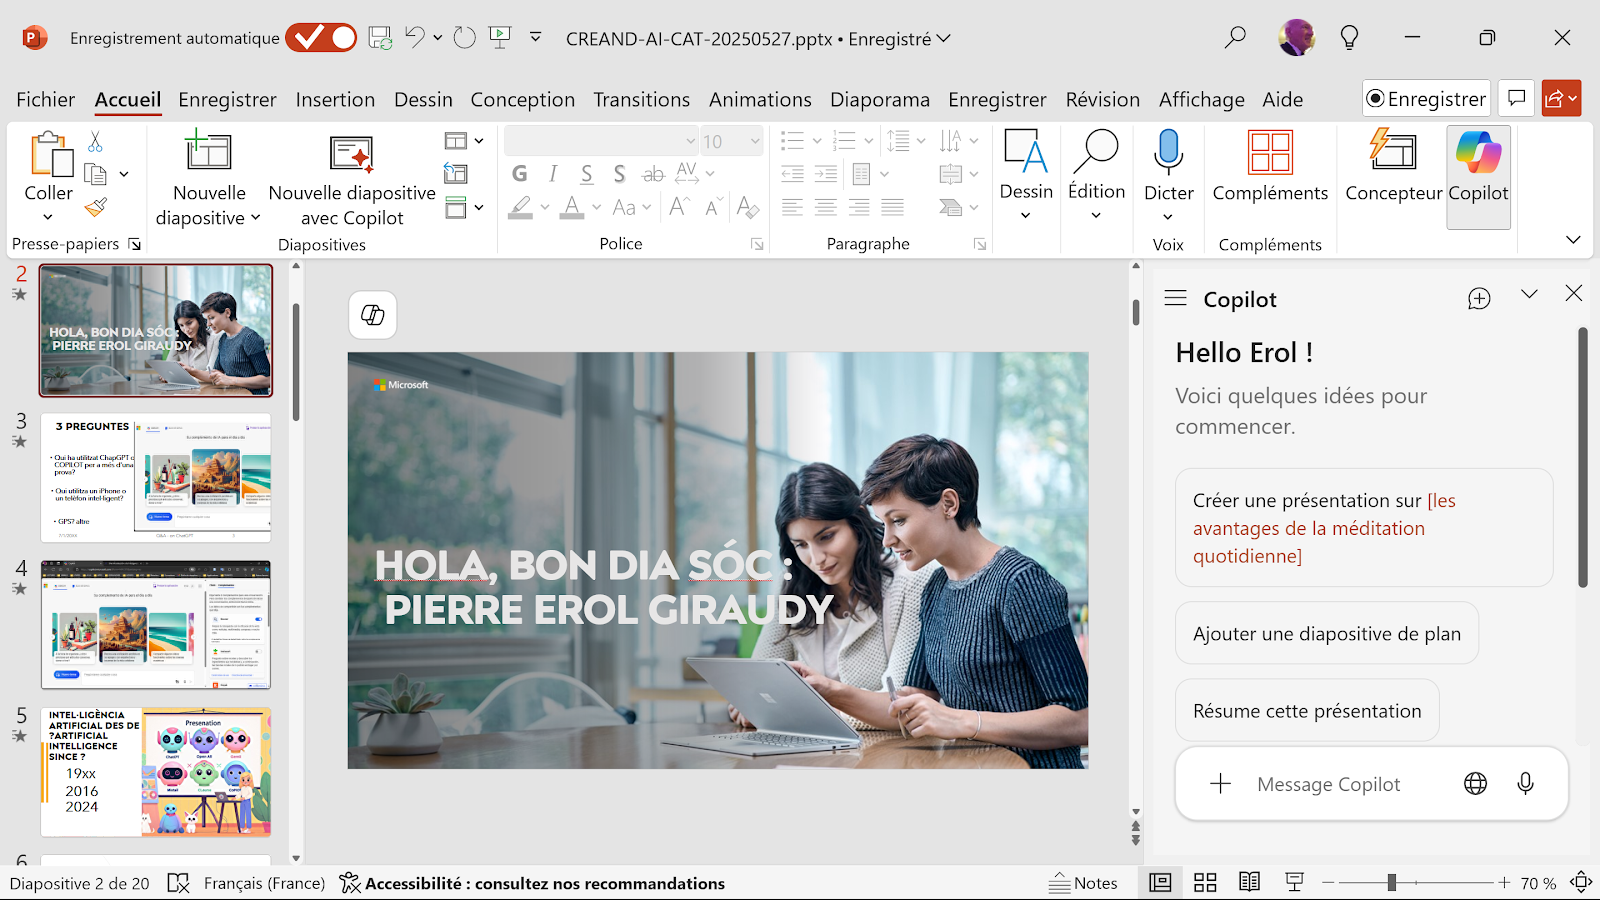This screenshot has height=900, width=1600.
Task: Click the font color button with red underline
Action: (x=572, y=207)
